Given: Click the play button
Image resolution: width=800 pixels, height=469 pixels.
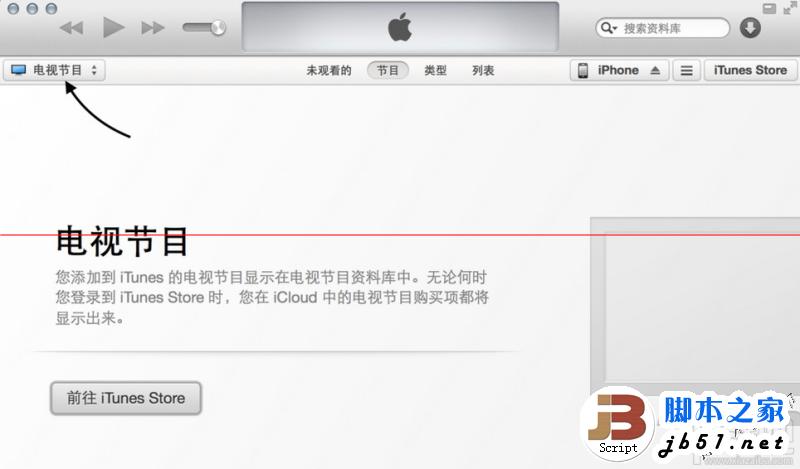Looking at the screenshot, I should (x=114, y=27).
